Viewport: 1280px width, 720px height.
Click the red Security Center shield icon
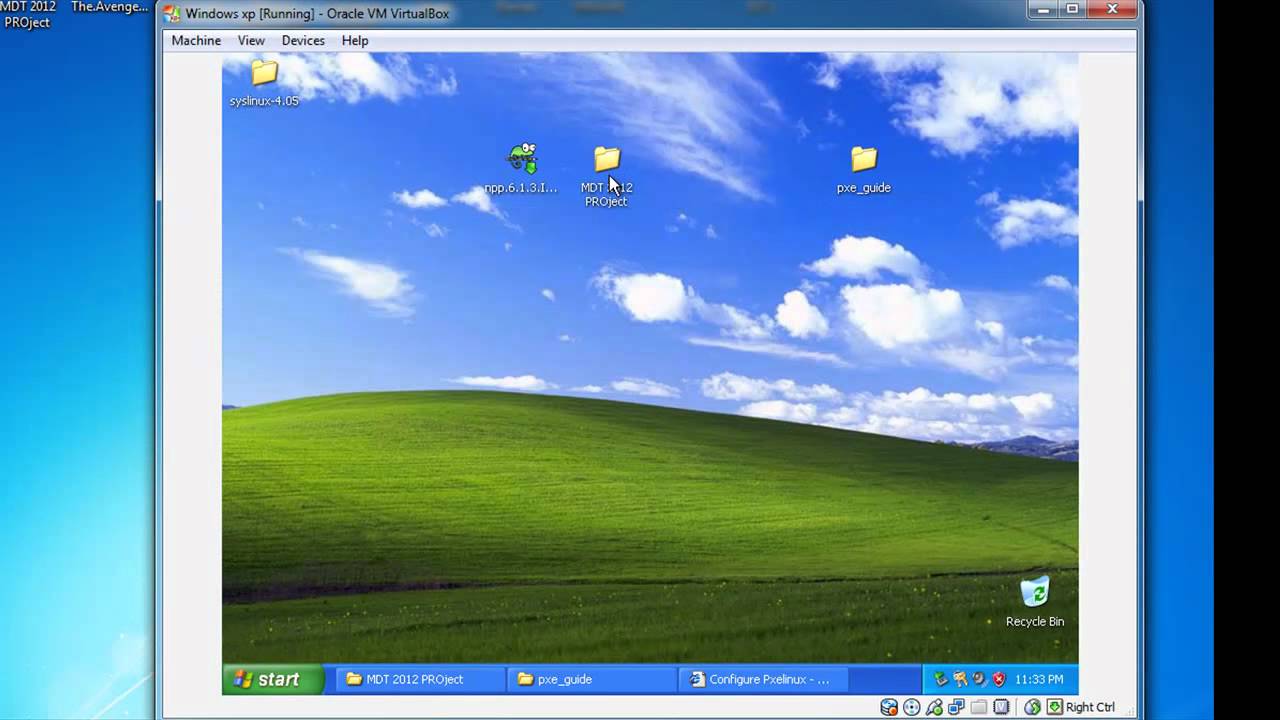pos(999,679)
